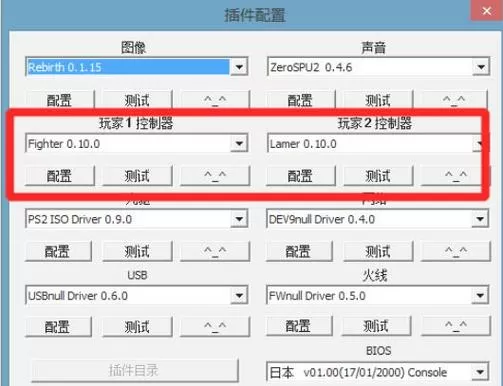The image size is (503, 386).
Task: Configure 玩家2控制器 with 配置 button
Action: tap(300, 175)
